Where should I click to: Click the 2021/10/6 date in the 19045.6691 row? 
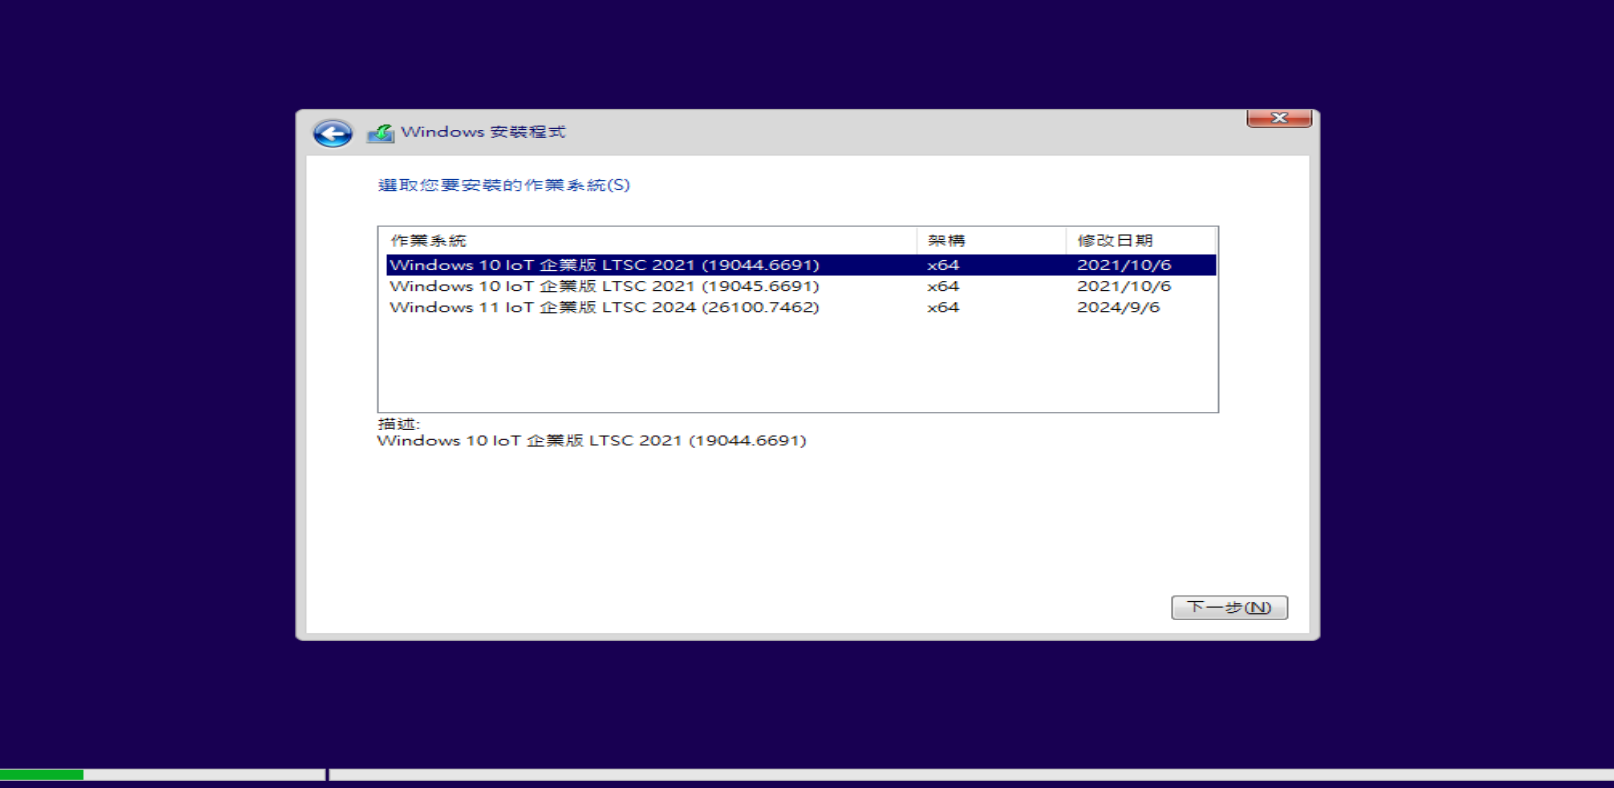1123,286
